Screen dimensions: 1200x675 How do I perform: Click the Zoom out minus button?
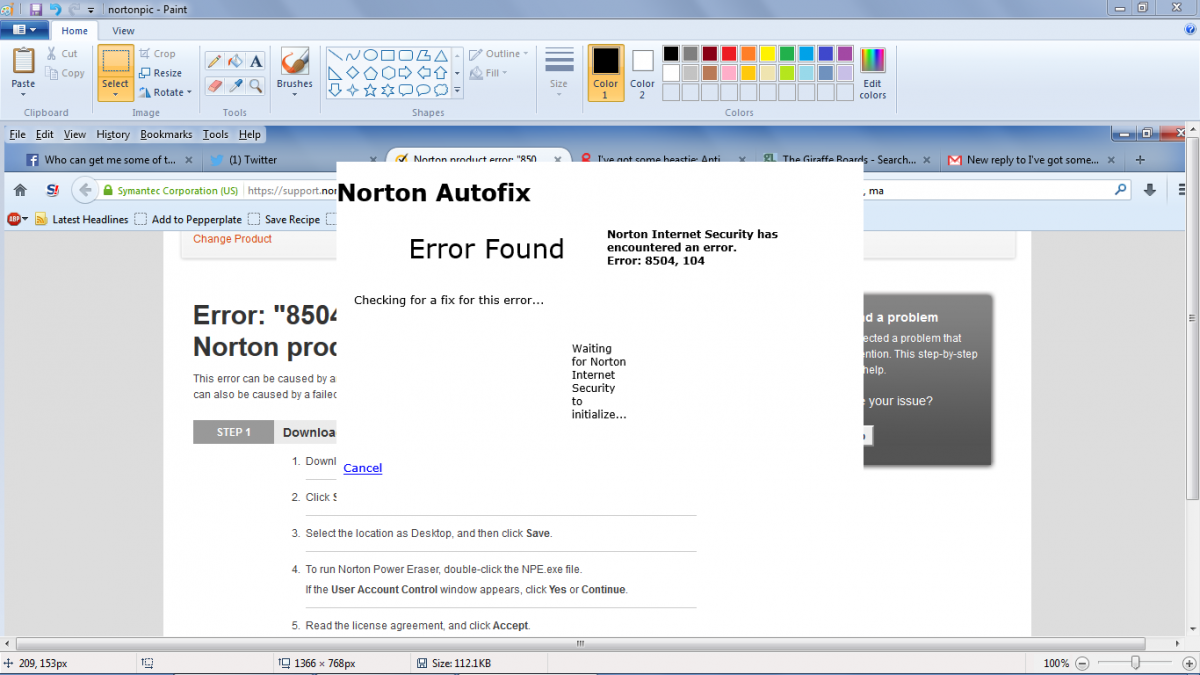[x=1084, y=663]
